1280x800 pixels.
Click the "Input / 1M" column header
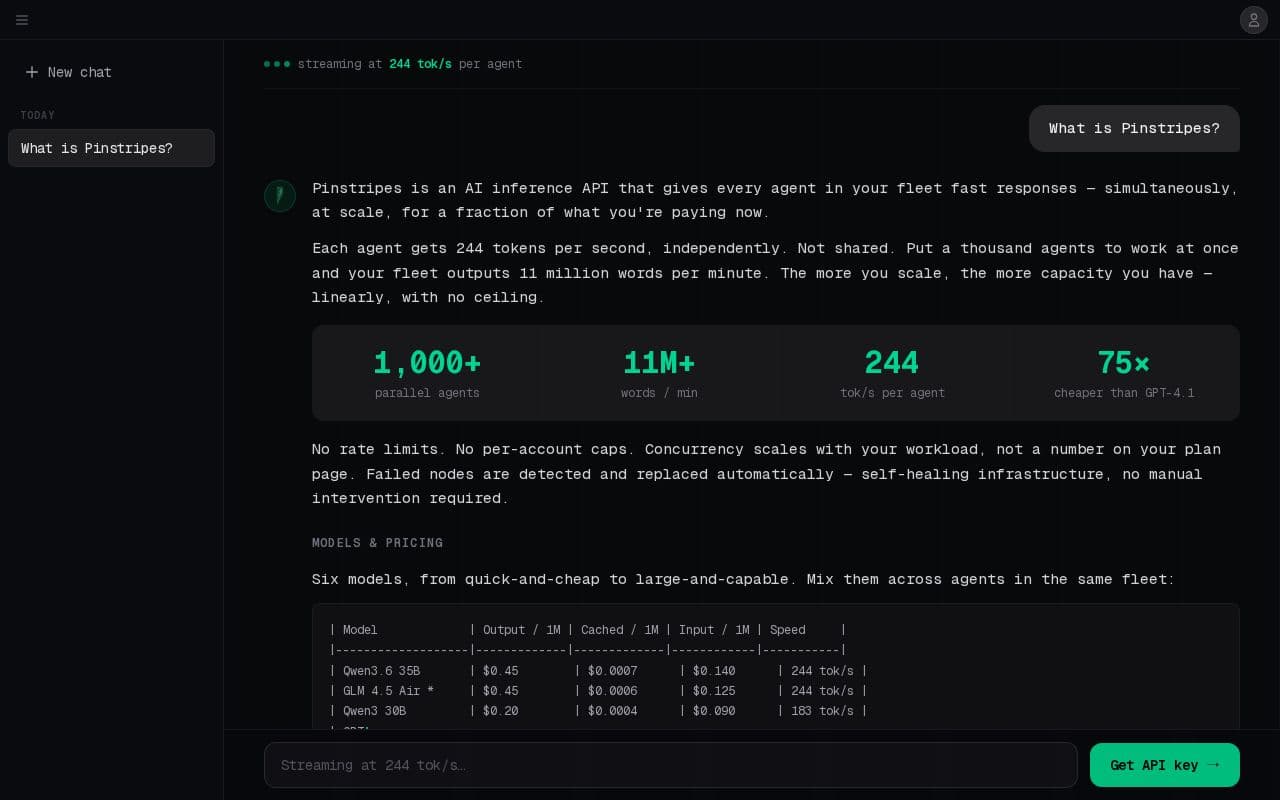[714, 630]
